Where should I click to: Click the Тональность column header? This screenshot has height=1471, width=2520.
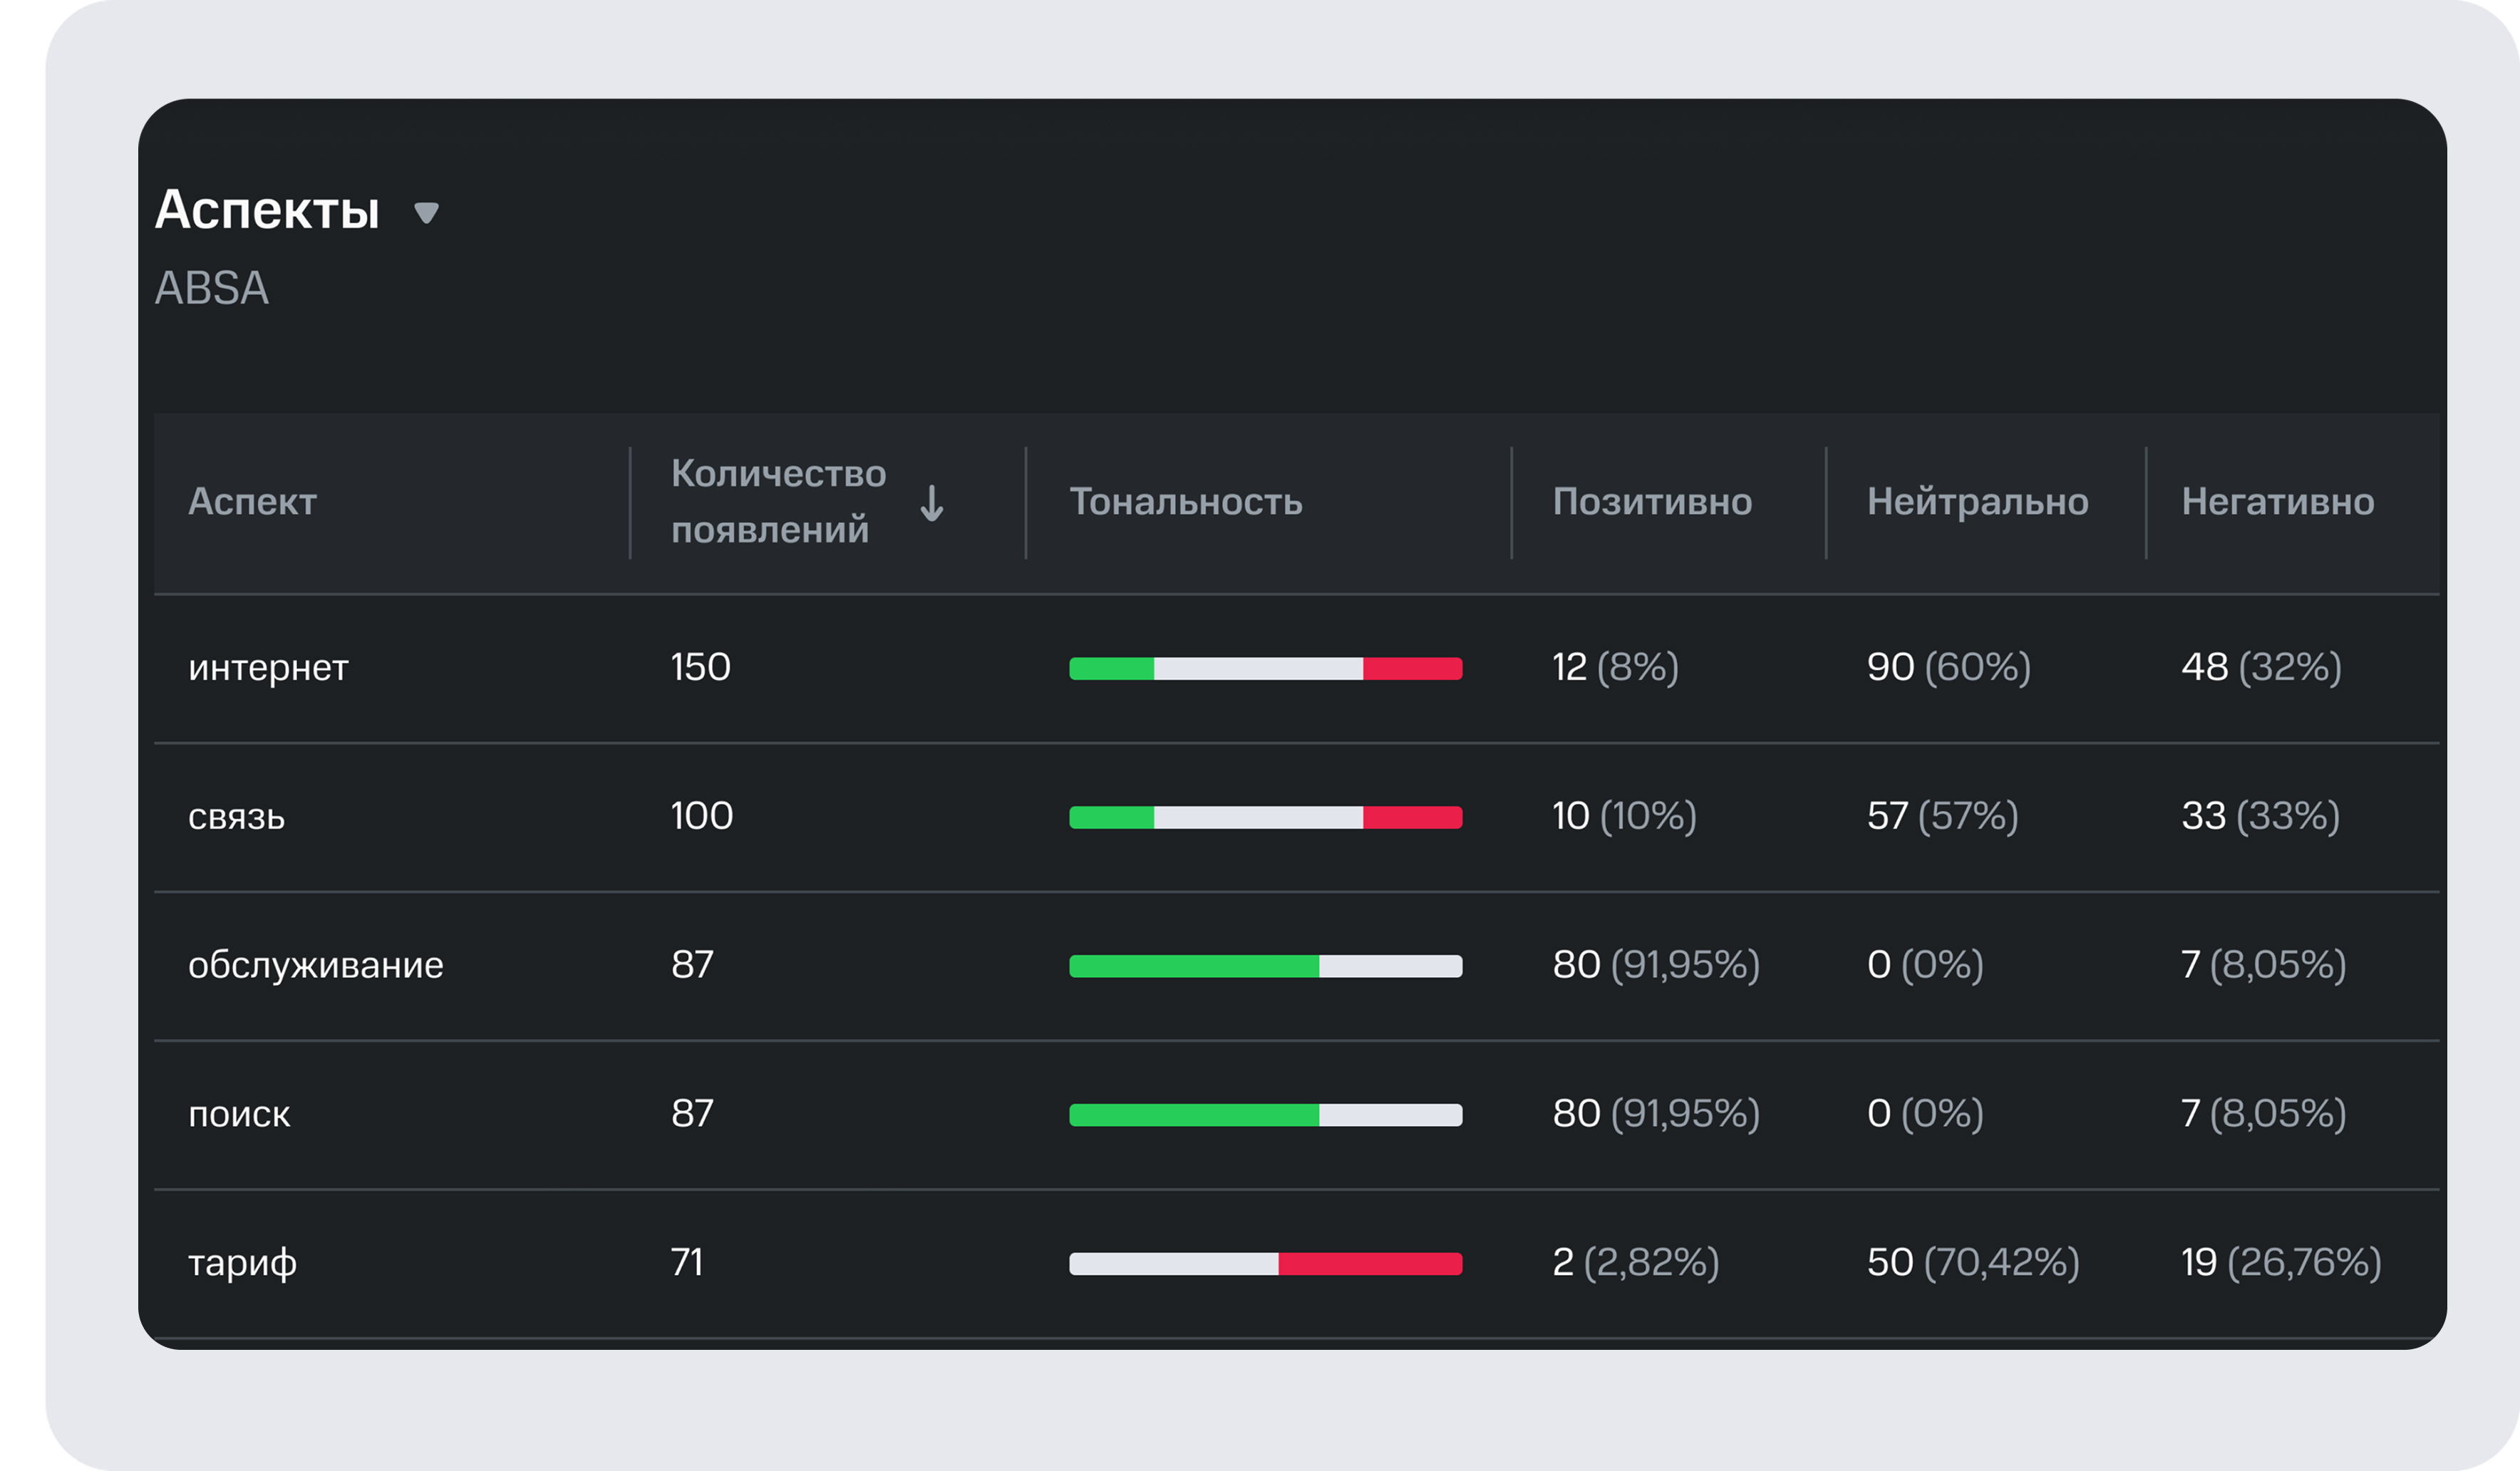click(1185, 502)
